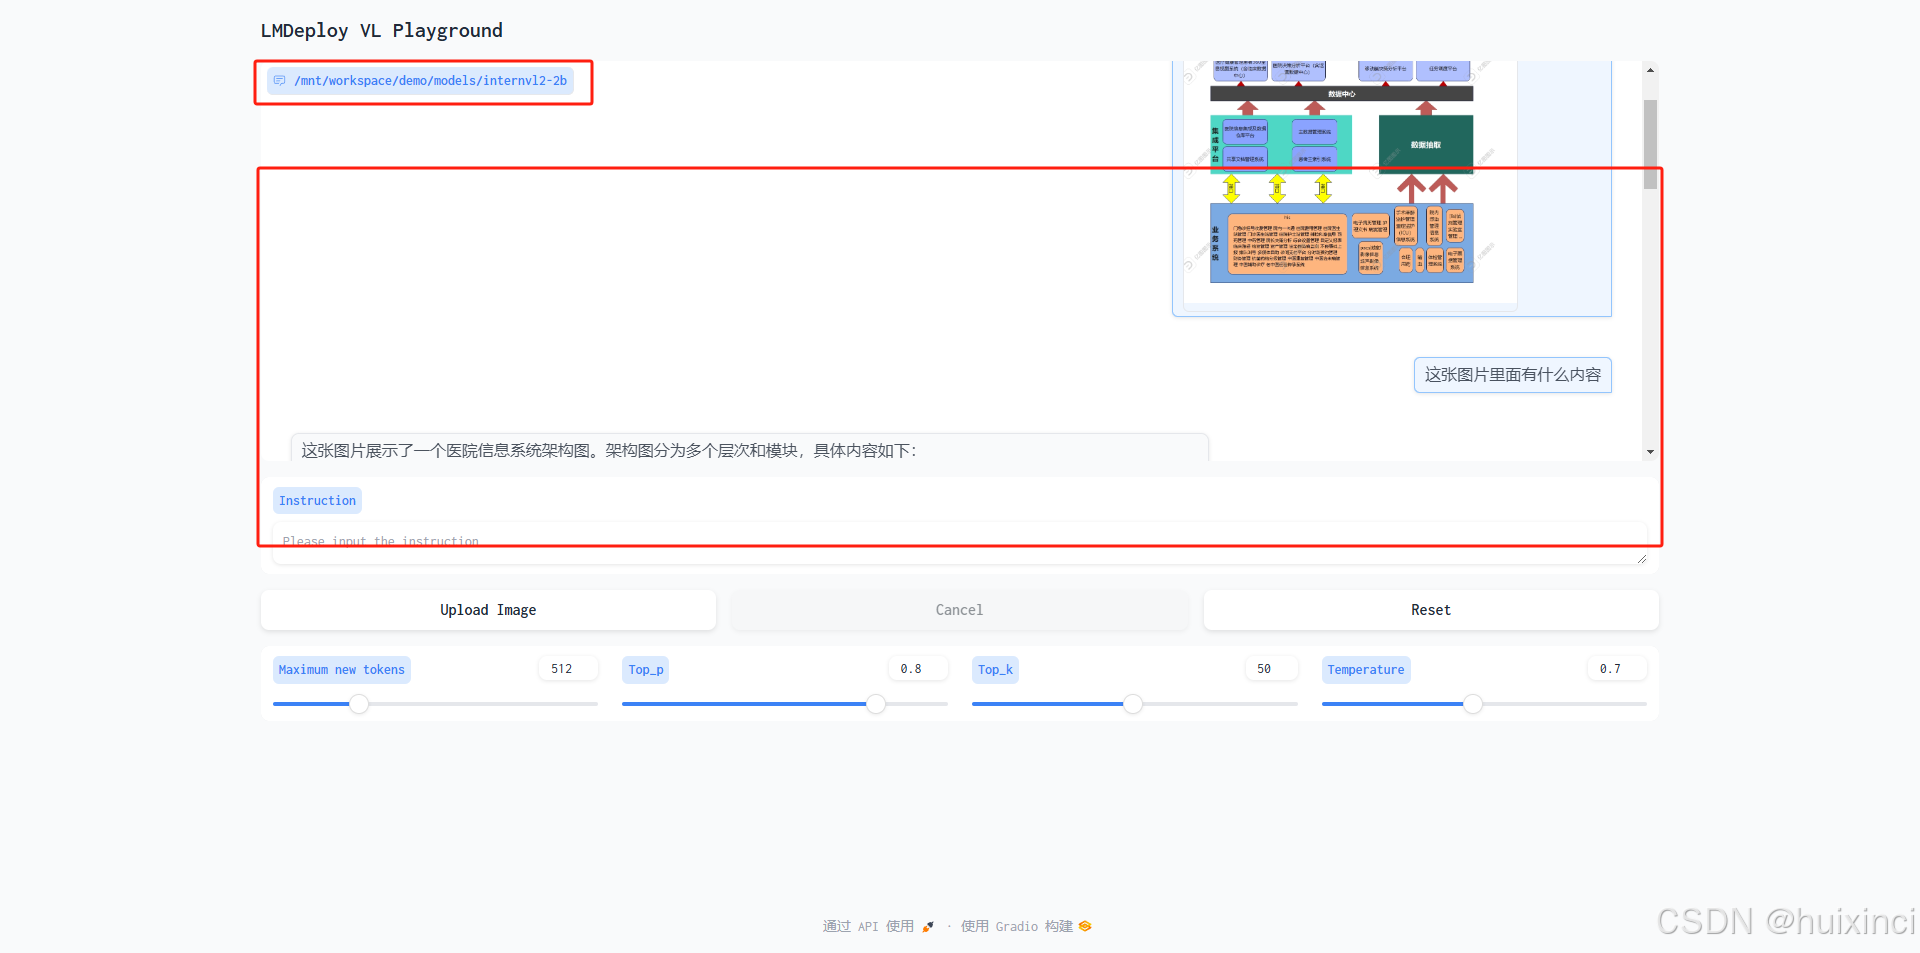This screenshot has height=953, width=1920.
Task: Click the user message 这张图片里面有什么内容
Action: click(1512, 375)
